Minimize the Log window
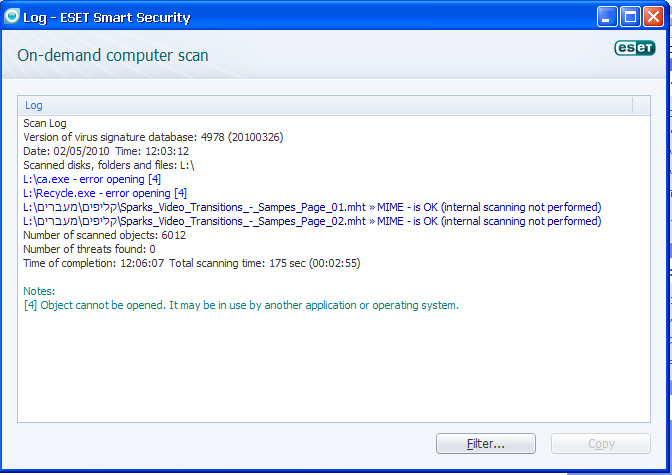672x475 pixels. click(609, 17)
